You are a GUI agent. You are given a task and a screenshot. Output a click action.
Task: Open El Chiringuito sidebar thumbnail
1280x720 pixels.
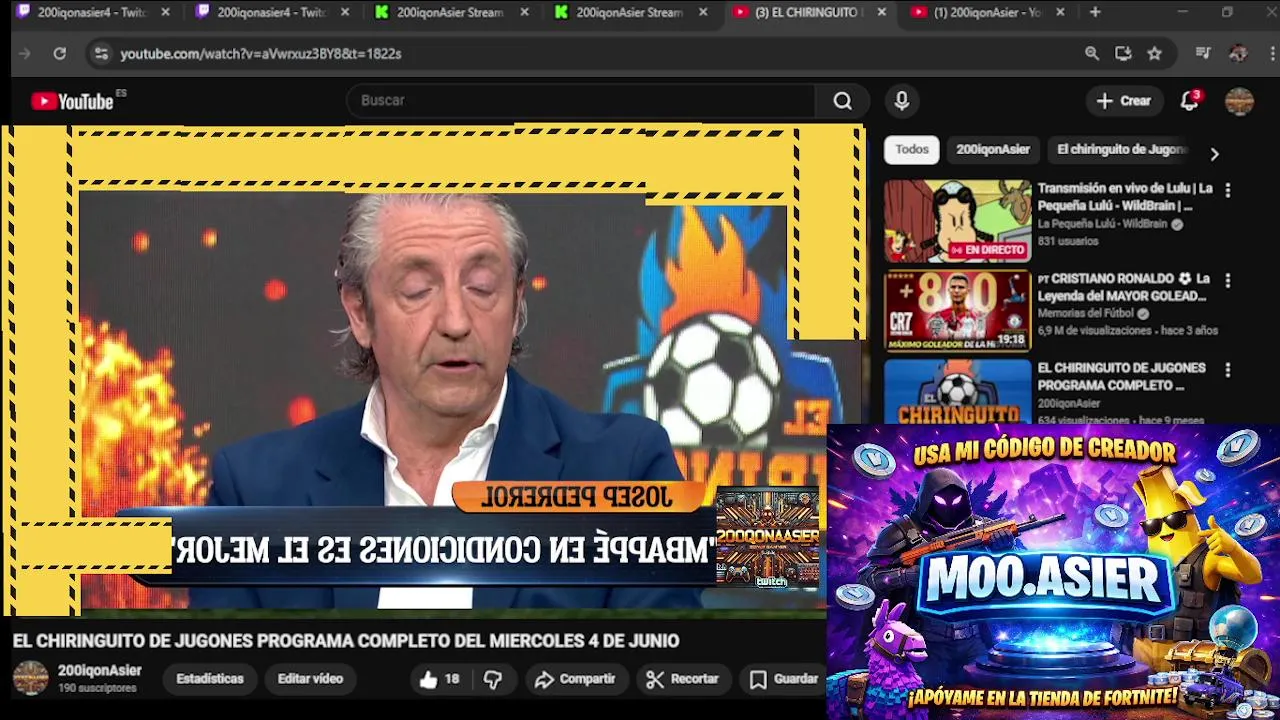pos(957,391)
